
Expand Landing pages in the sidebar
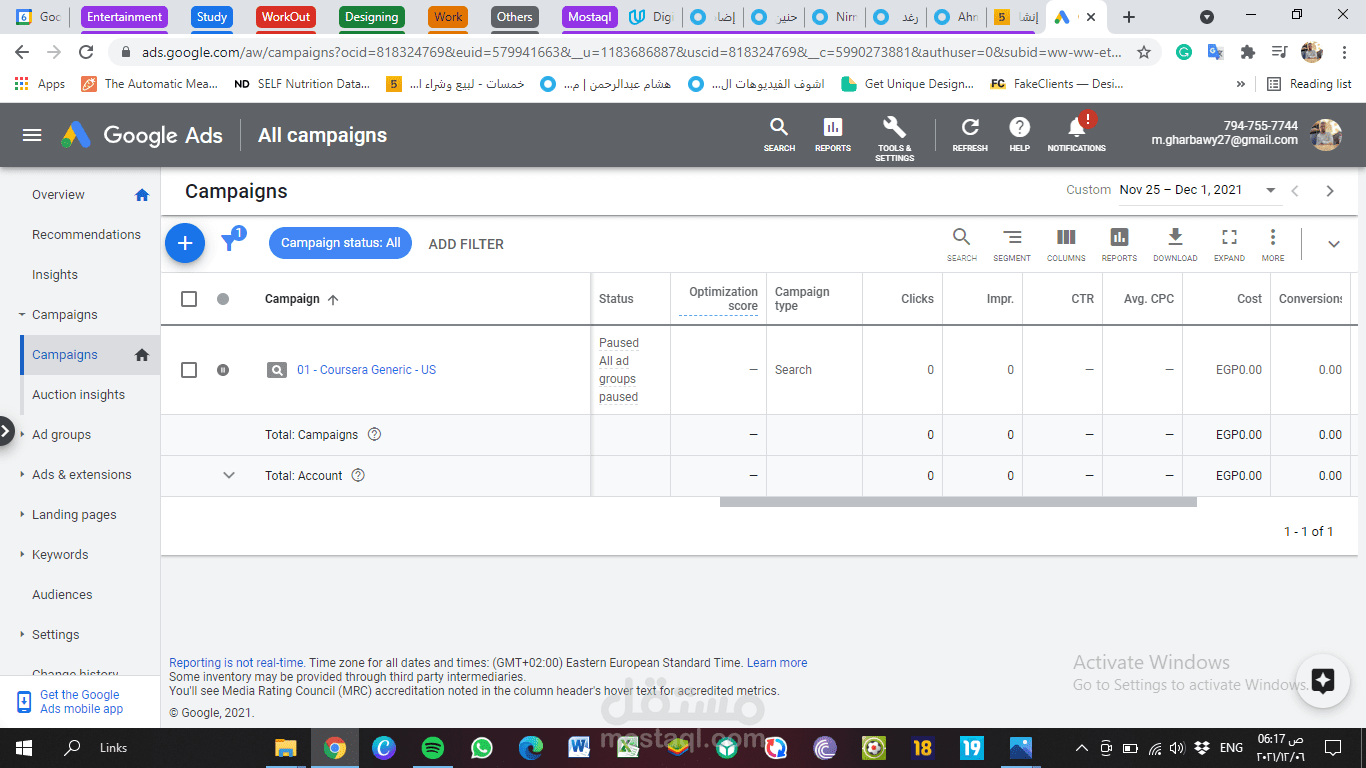22,514
